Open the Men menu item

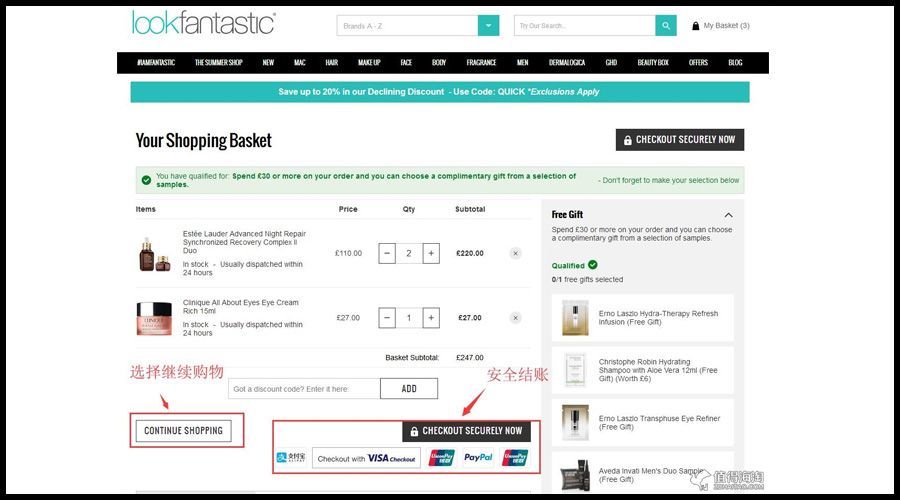[x=522, y=63]
